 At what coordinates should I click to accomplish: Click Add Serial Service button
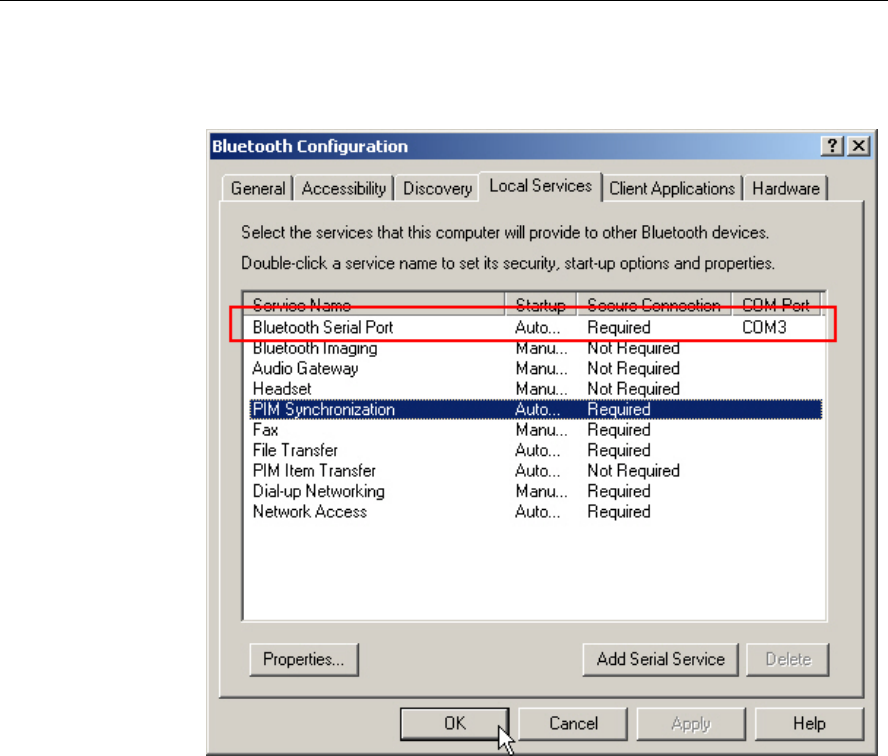tap(660, 659)
